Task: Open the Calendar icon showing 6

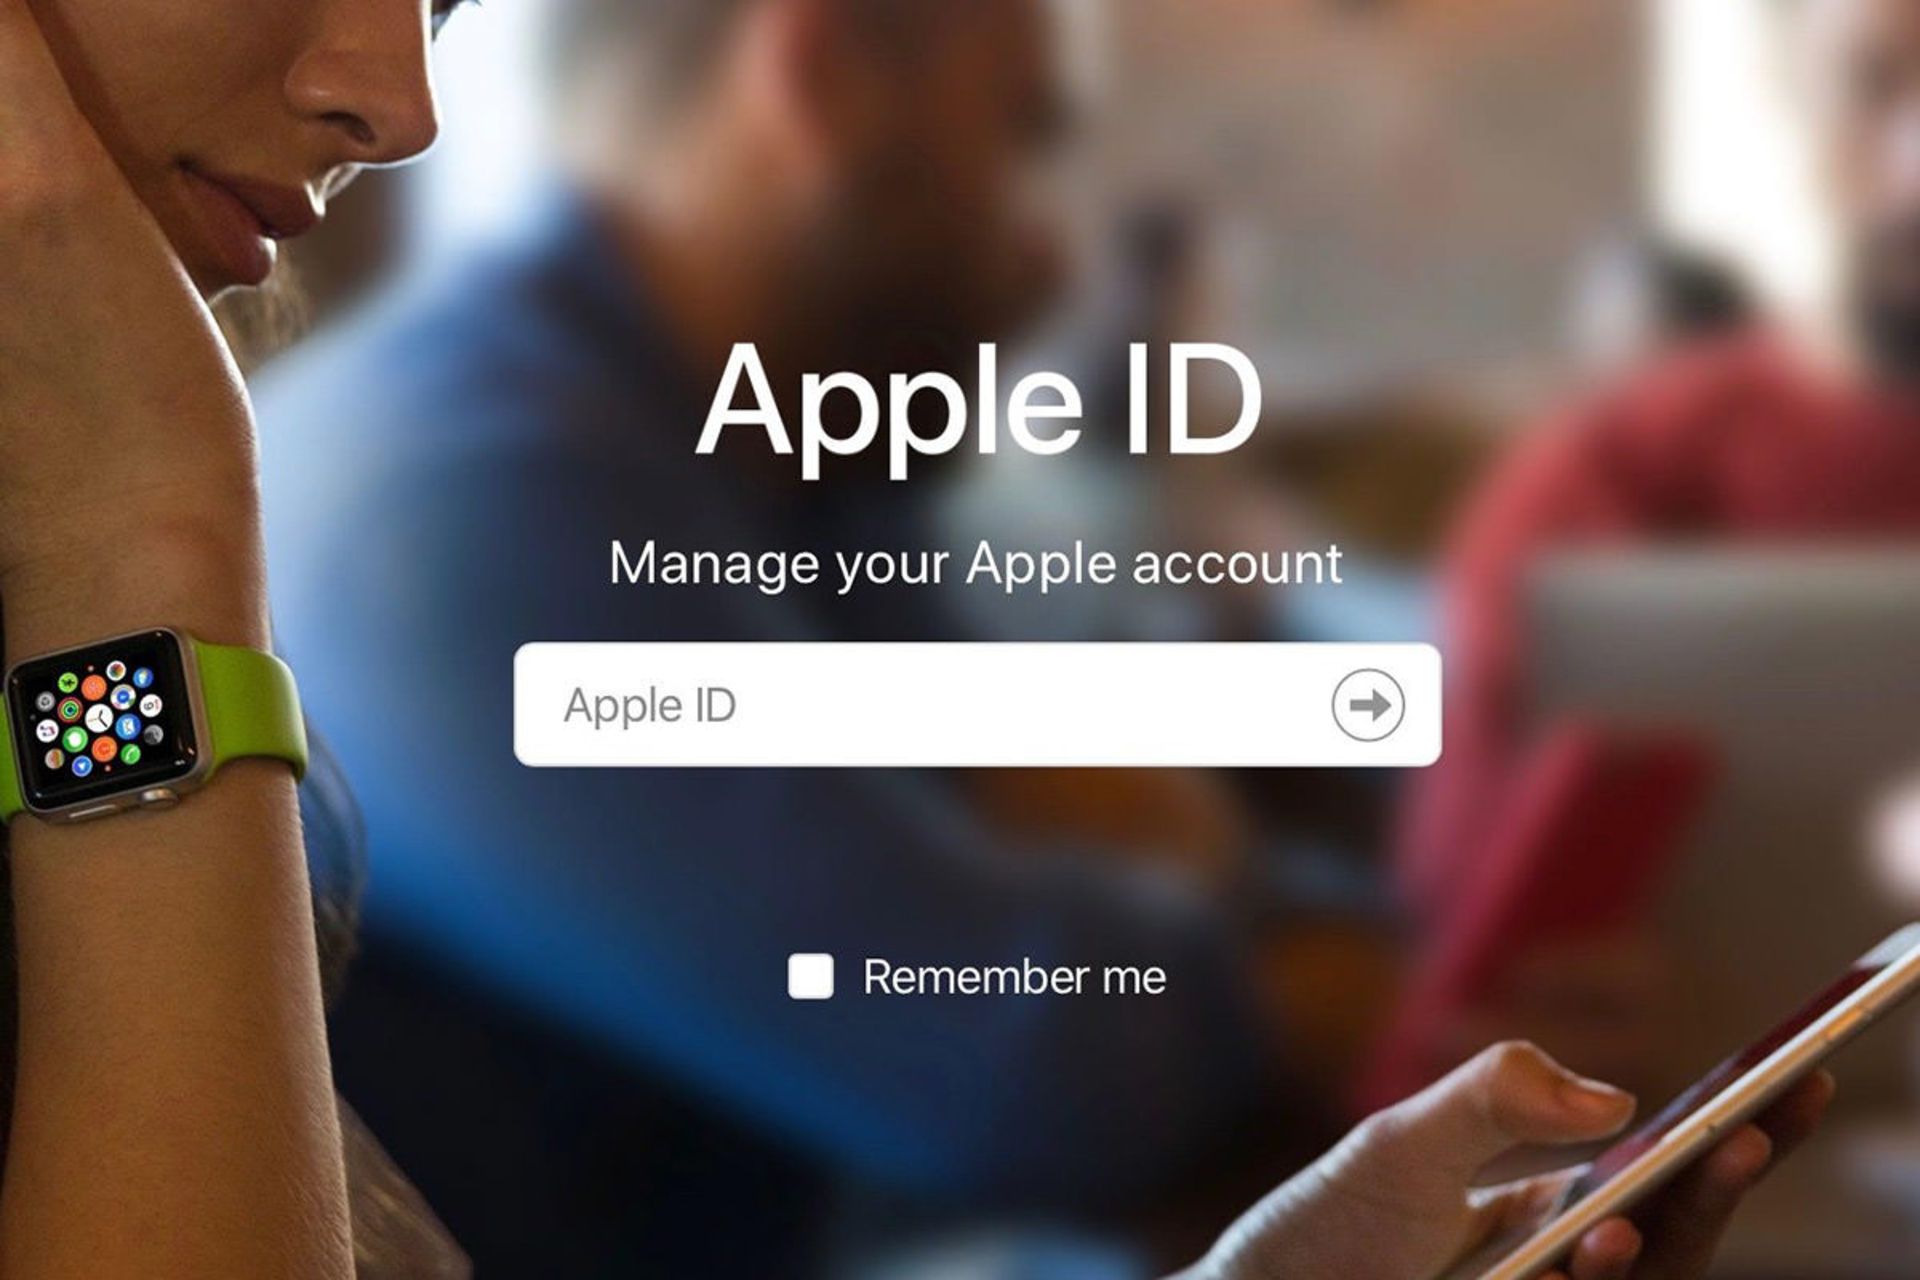Action: point(151,706)
